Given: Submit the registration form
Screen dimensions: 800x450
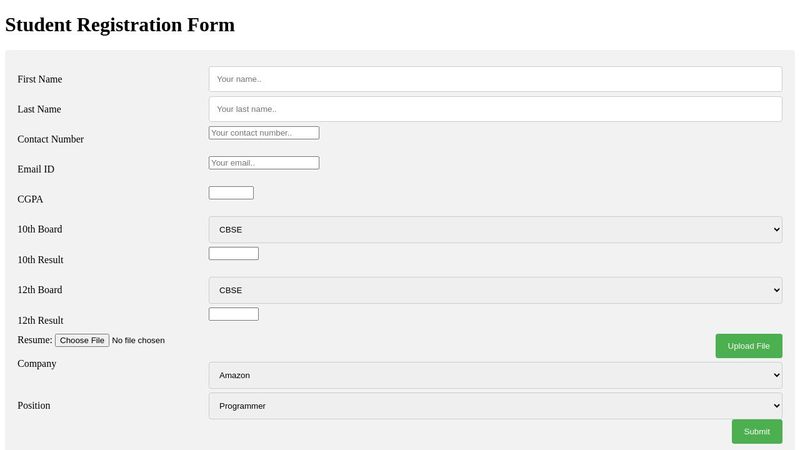Looking at the screenshot, I should pos(757,432).
